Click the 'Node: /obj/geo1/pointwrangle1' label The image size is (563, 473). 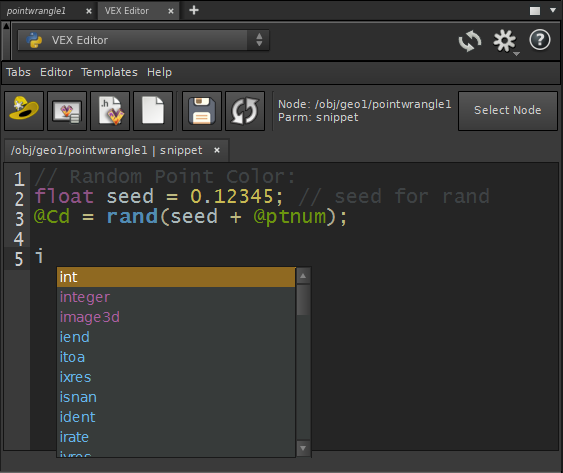(364, 104)
